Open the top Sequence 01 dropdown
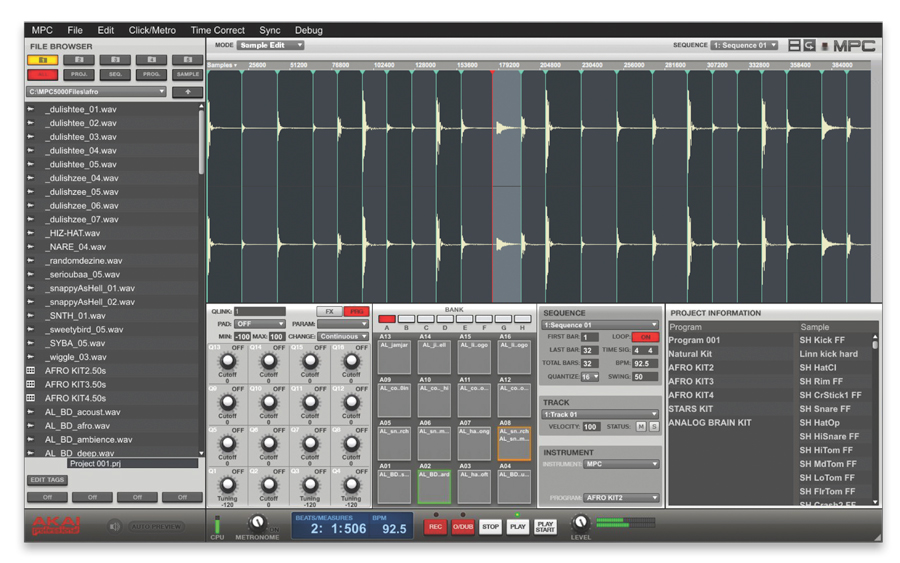The width and height of the screenshot is (900, 563). 744,45
